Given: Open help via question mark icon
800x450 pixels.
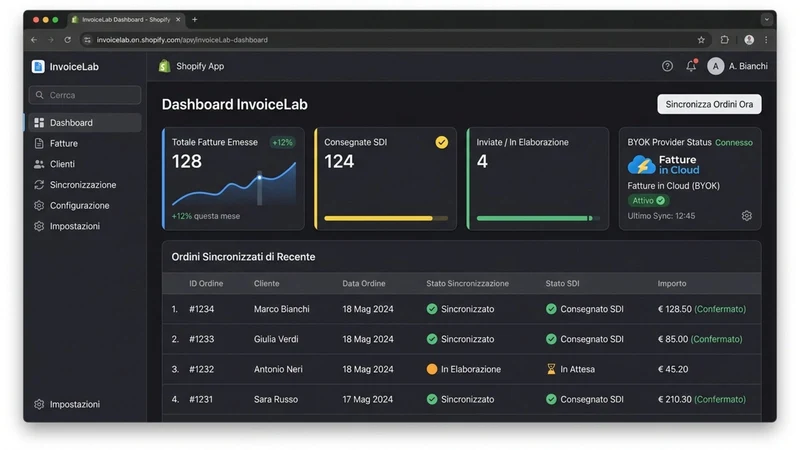Looking at the screenshot, I should pos(667,66).
